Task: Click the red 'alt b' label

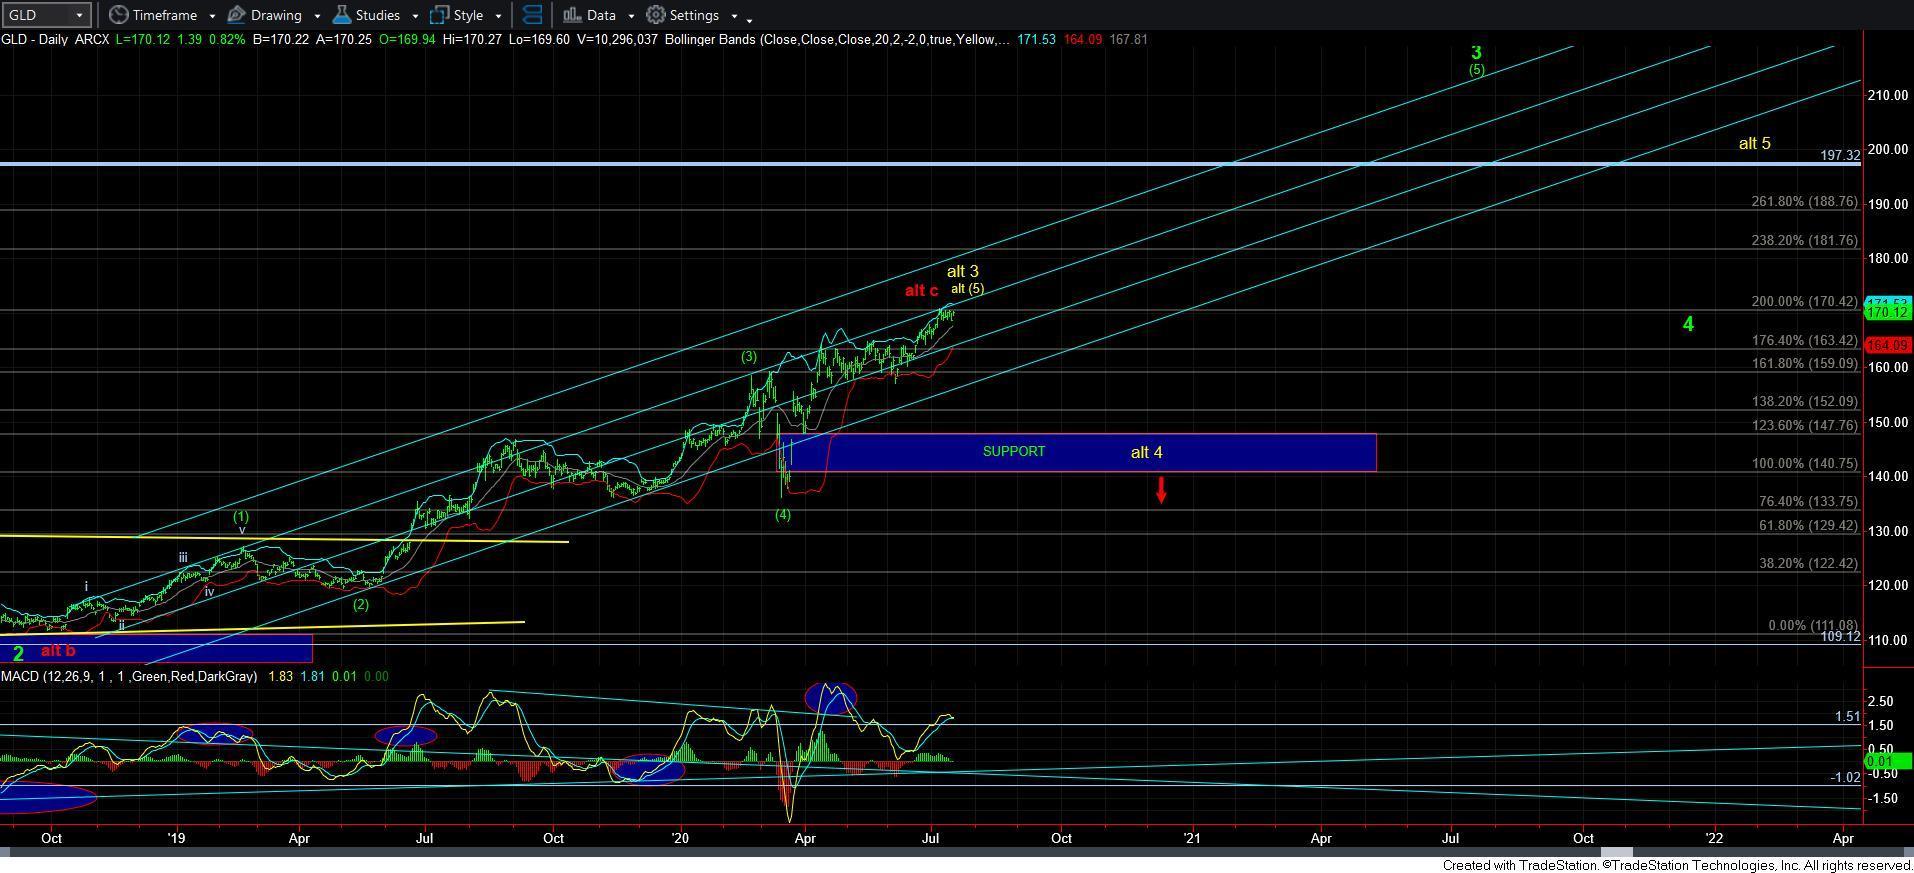Action: point(58,651)
